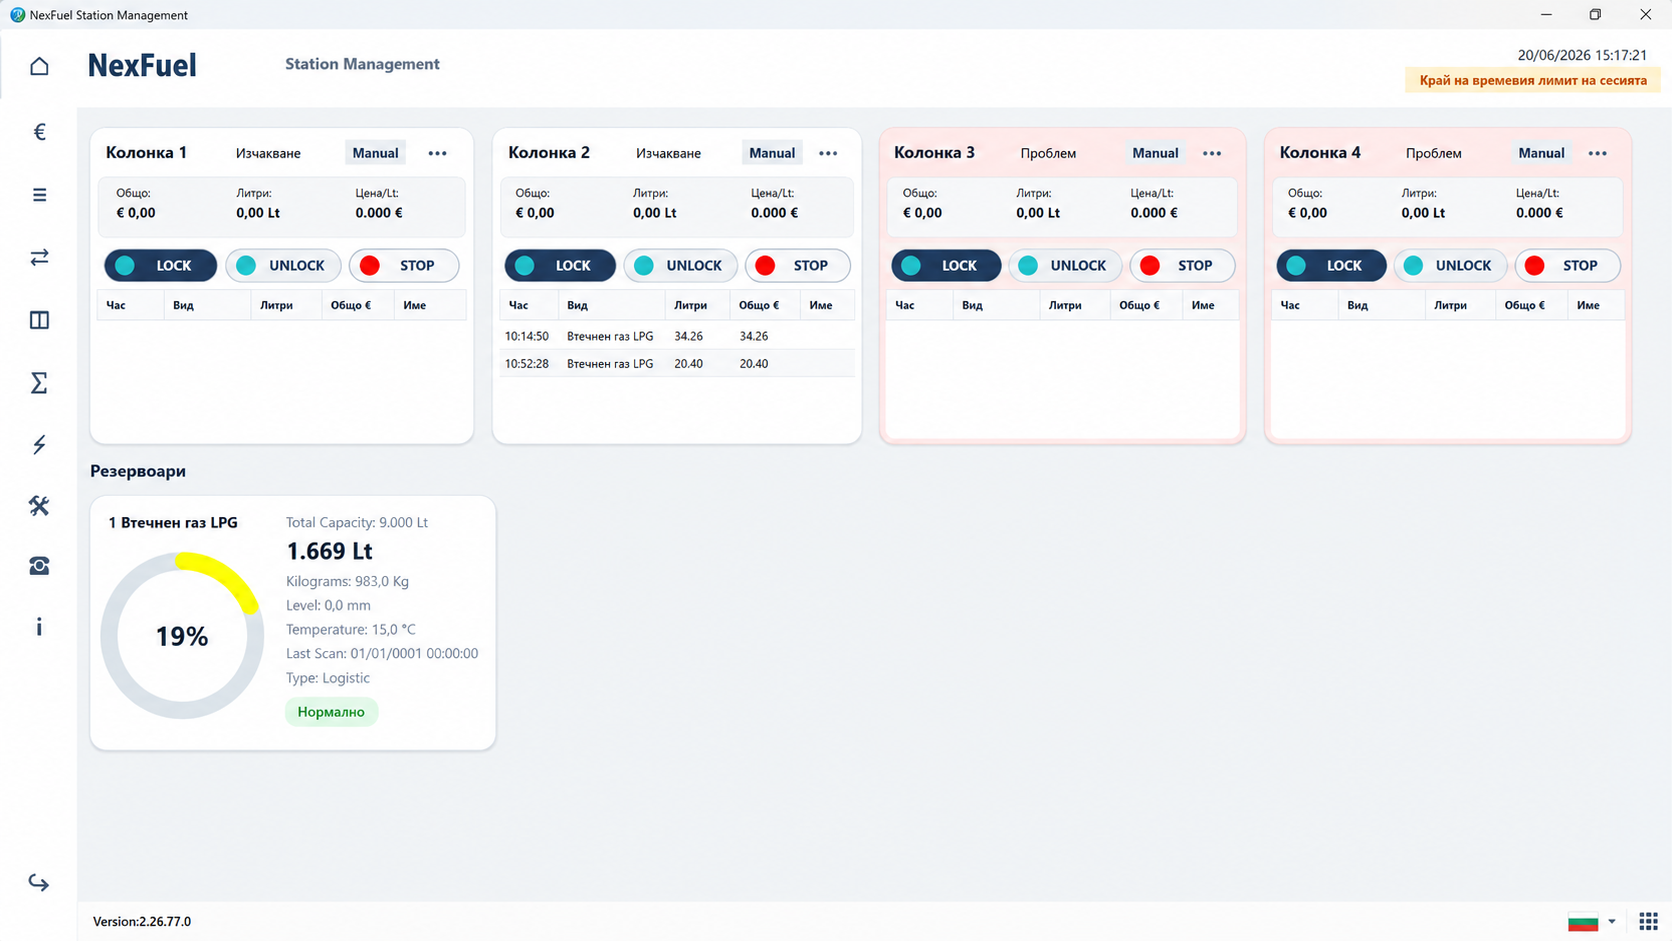Click Manual mode badge on Колонка 3

pos(1155,153)
